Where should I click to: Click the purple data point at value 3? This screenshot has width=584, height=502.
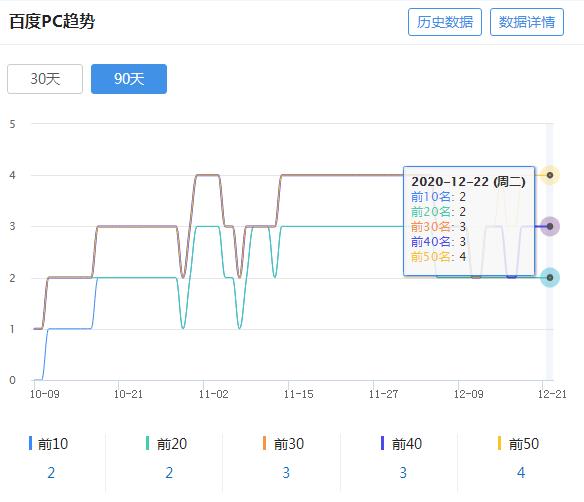click(x=550, y=226)
